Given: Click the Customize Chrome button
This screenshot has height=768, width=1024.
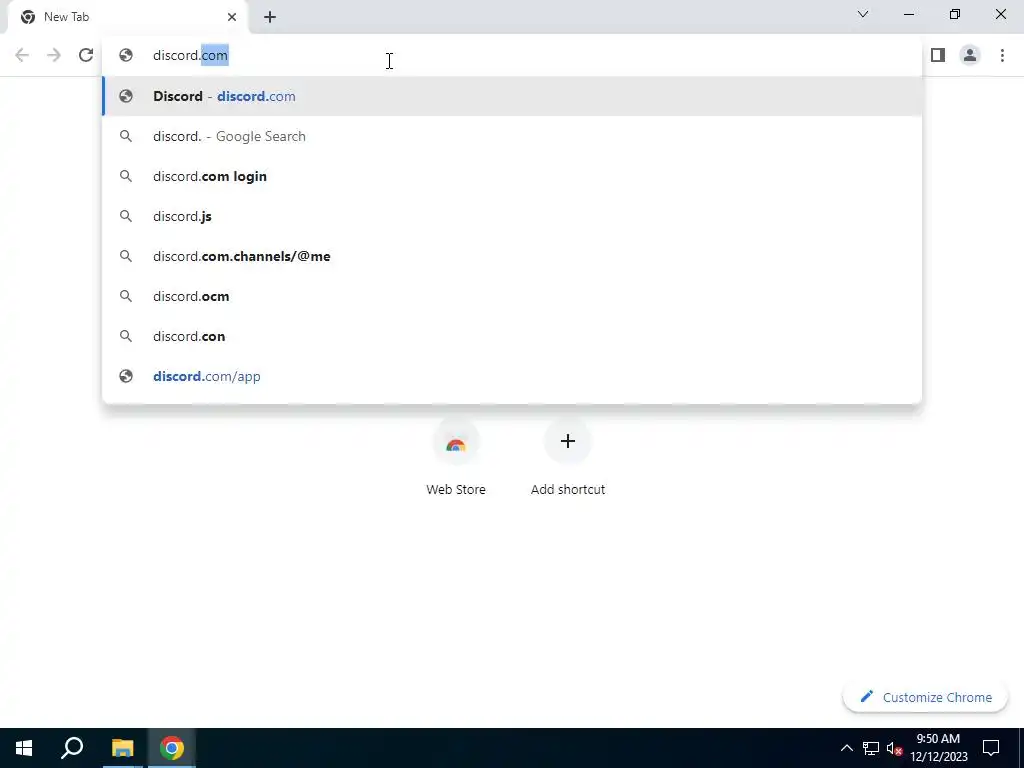Looking at the screenshot, I should (x=925, y=697).
